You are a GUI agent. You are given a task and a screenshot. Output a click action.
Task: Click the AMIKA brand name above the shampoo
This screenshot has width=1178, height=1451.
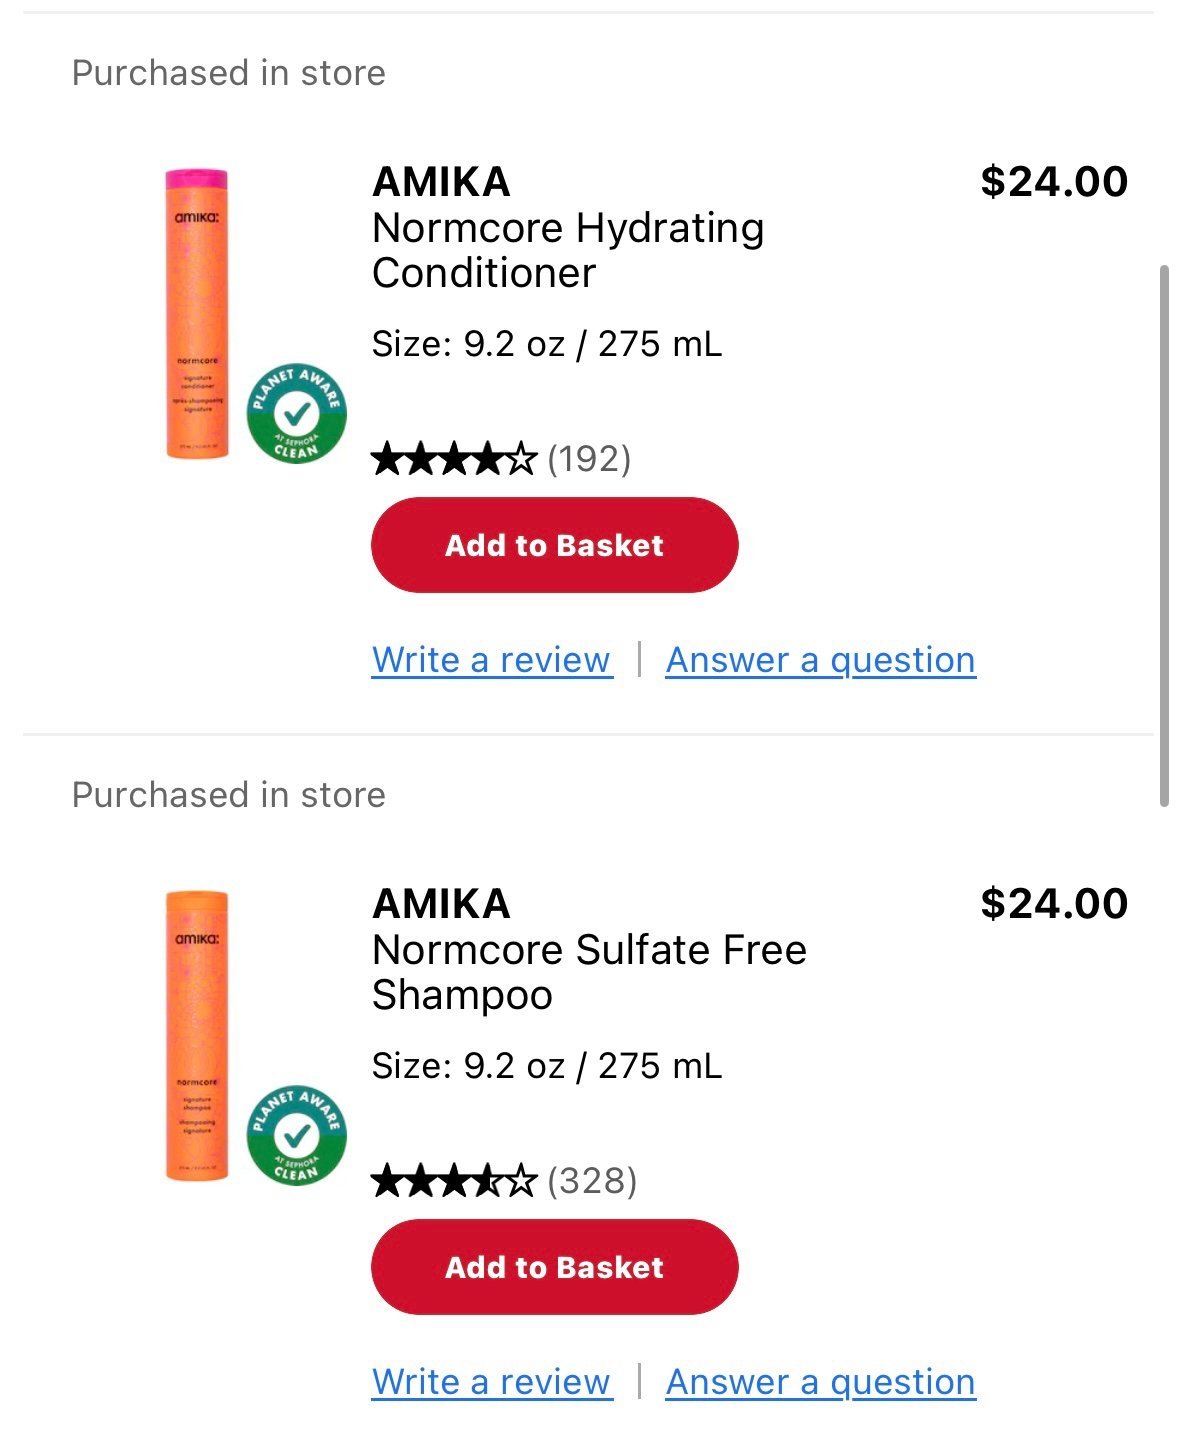point(441,904)
